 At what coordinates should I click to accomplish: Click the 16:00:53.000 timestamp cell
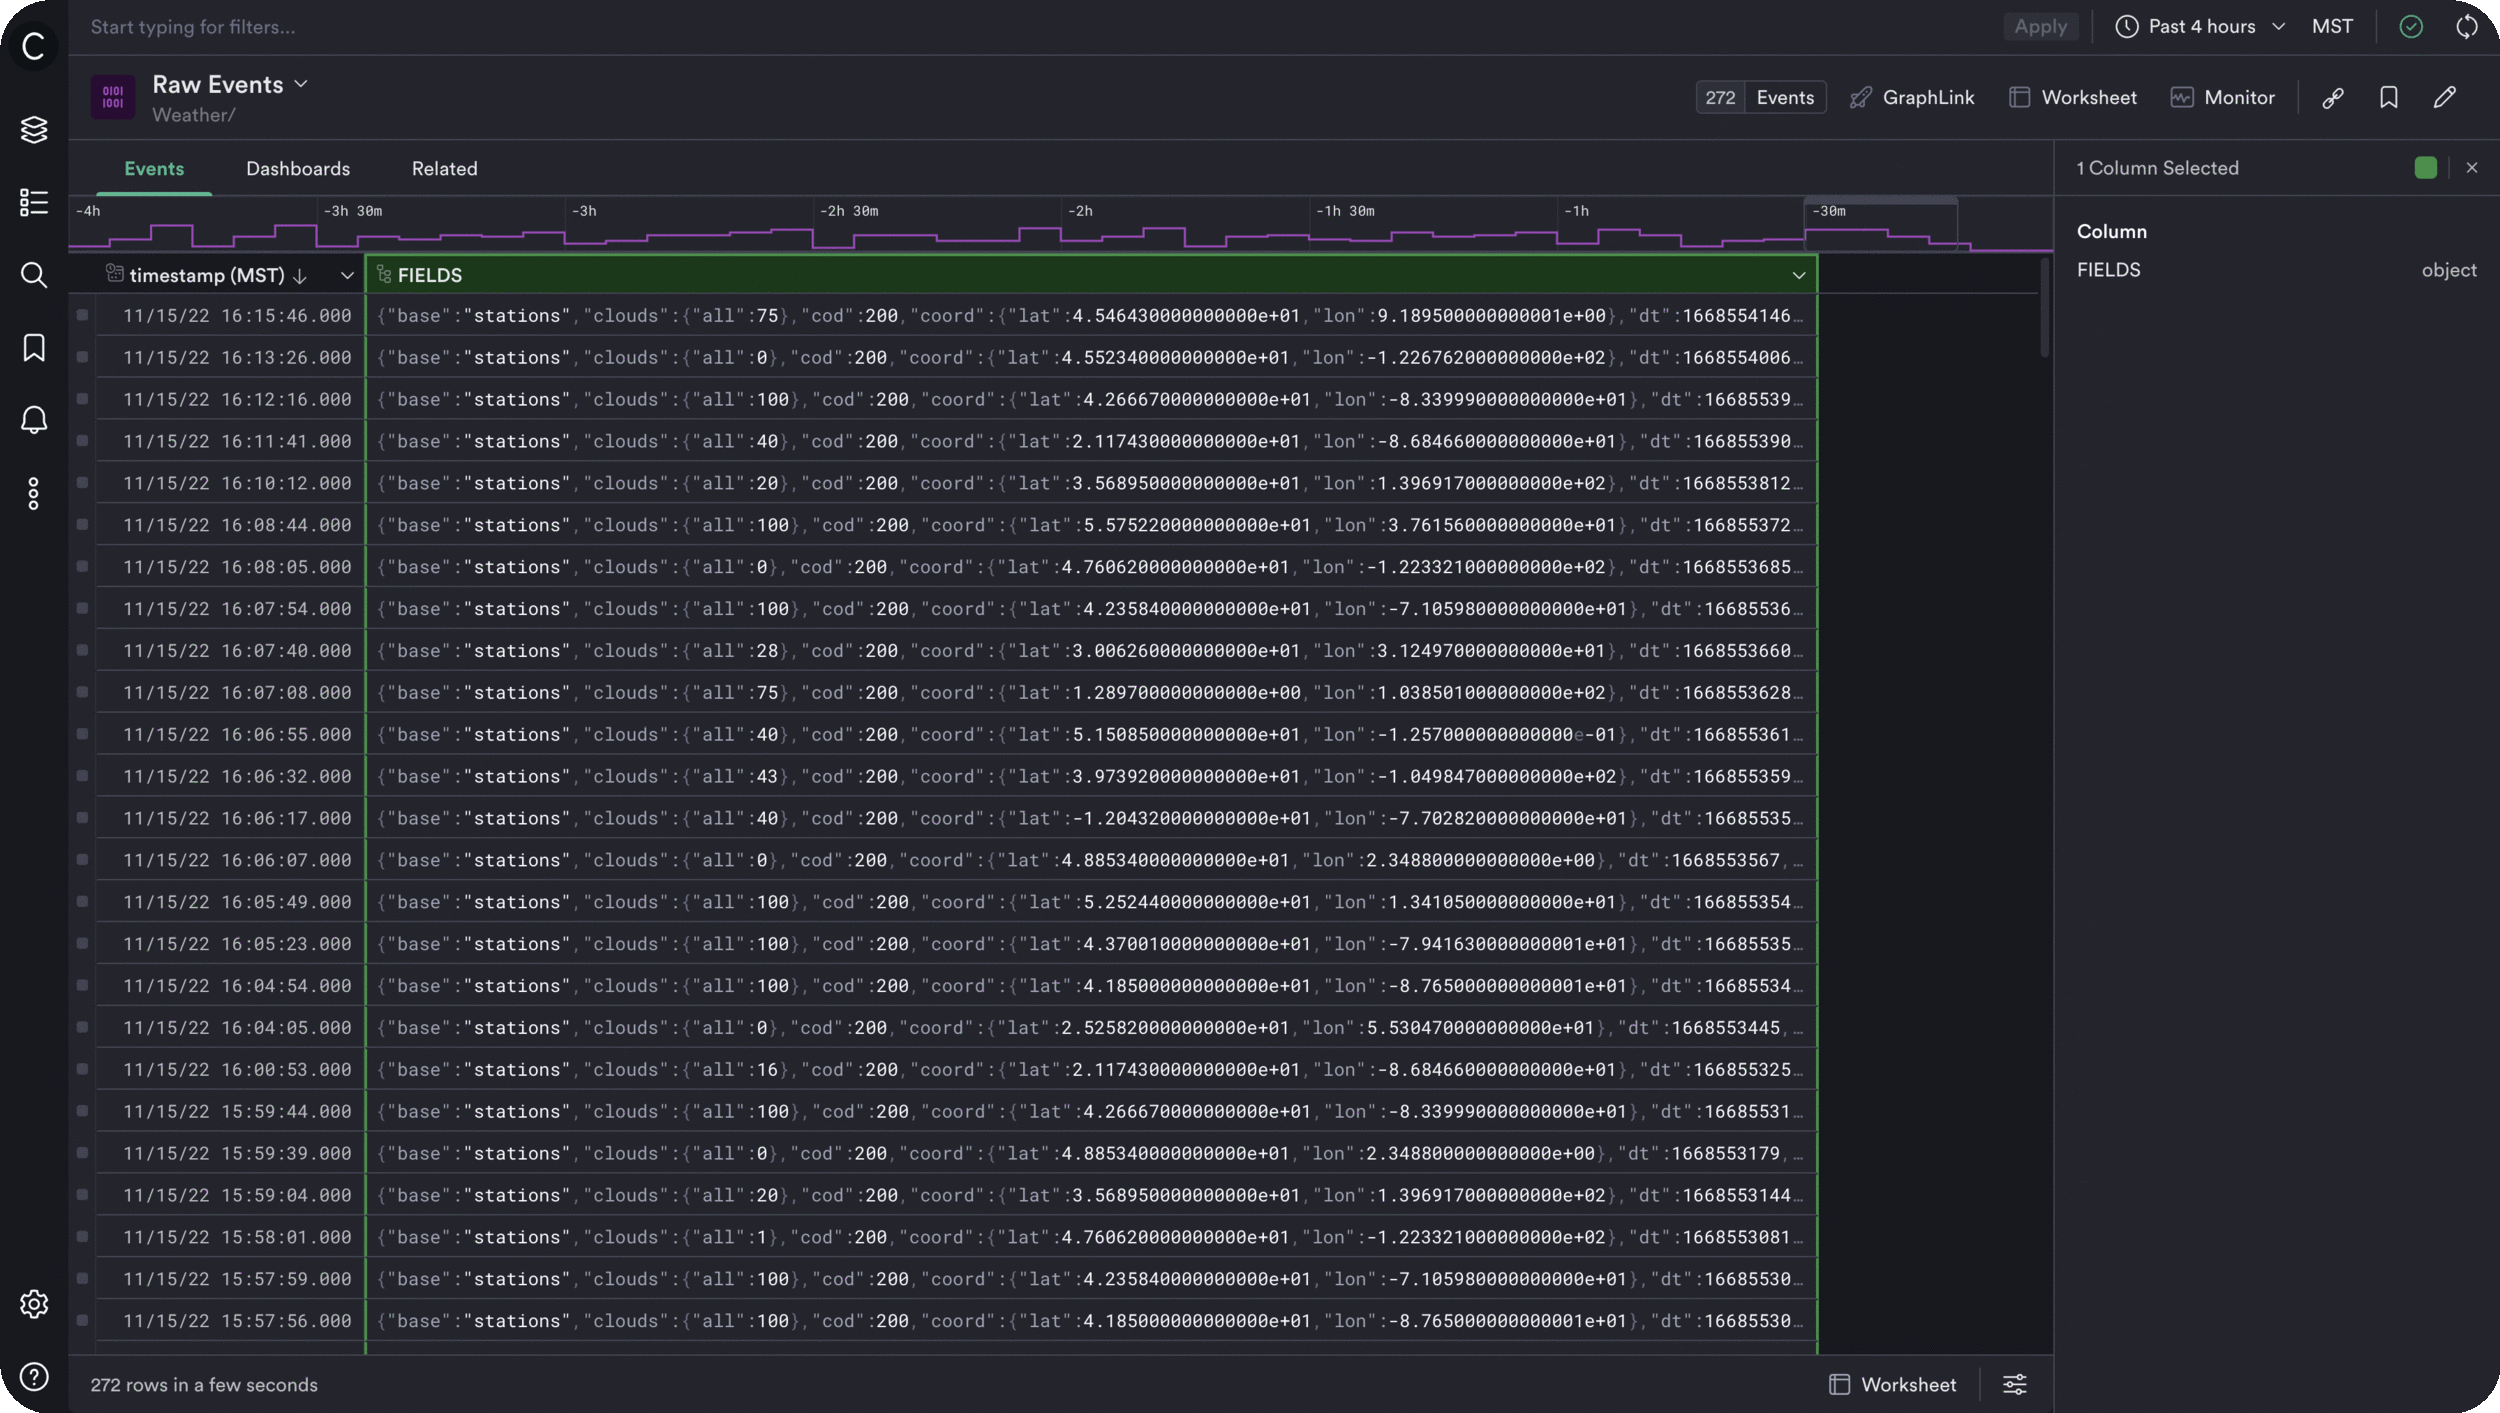coord(237,1070)
